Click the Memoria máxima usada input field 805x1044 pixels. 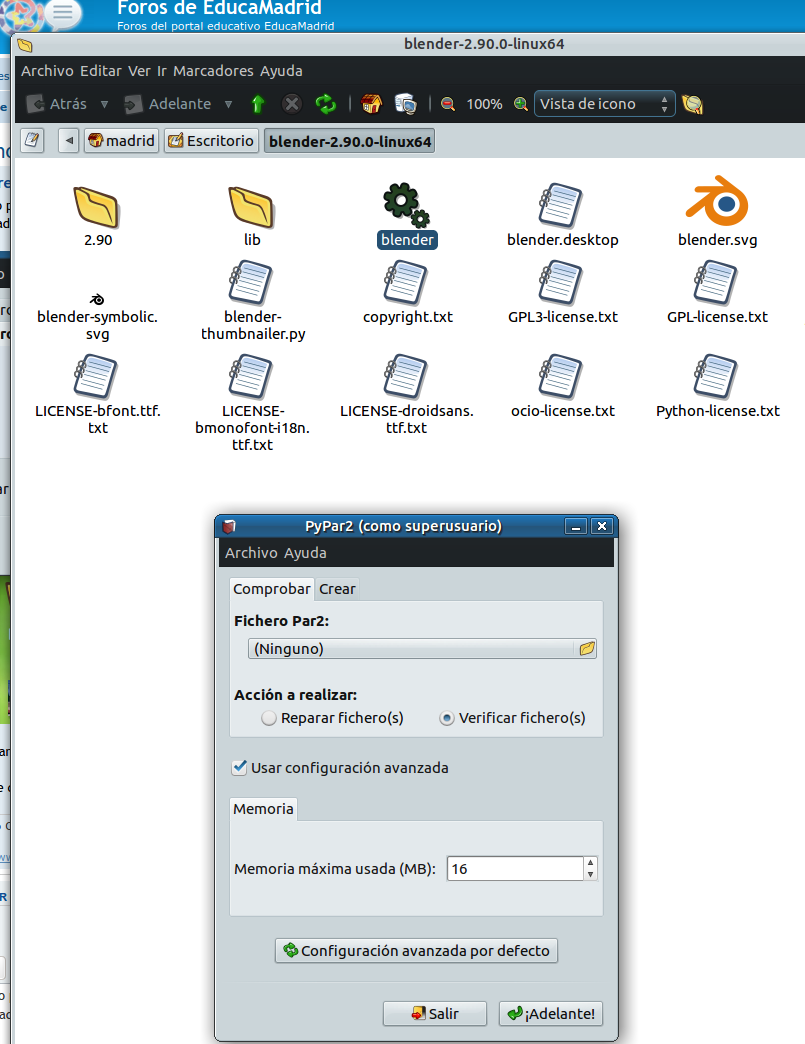tap(515, 868)
